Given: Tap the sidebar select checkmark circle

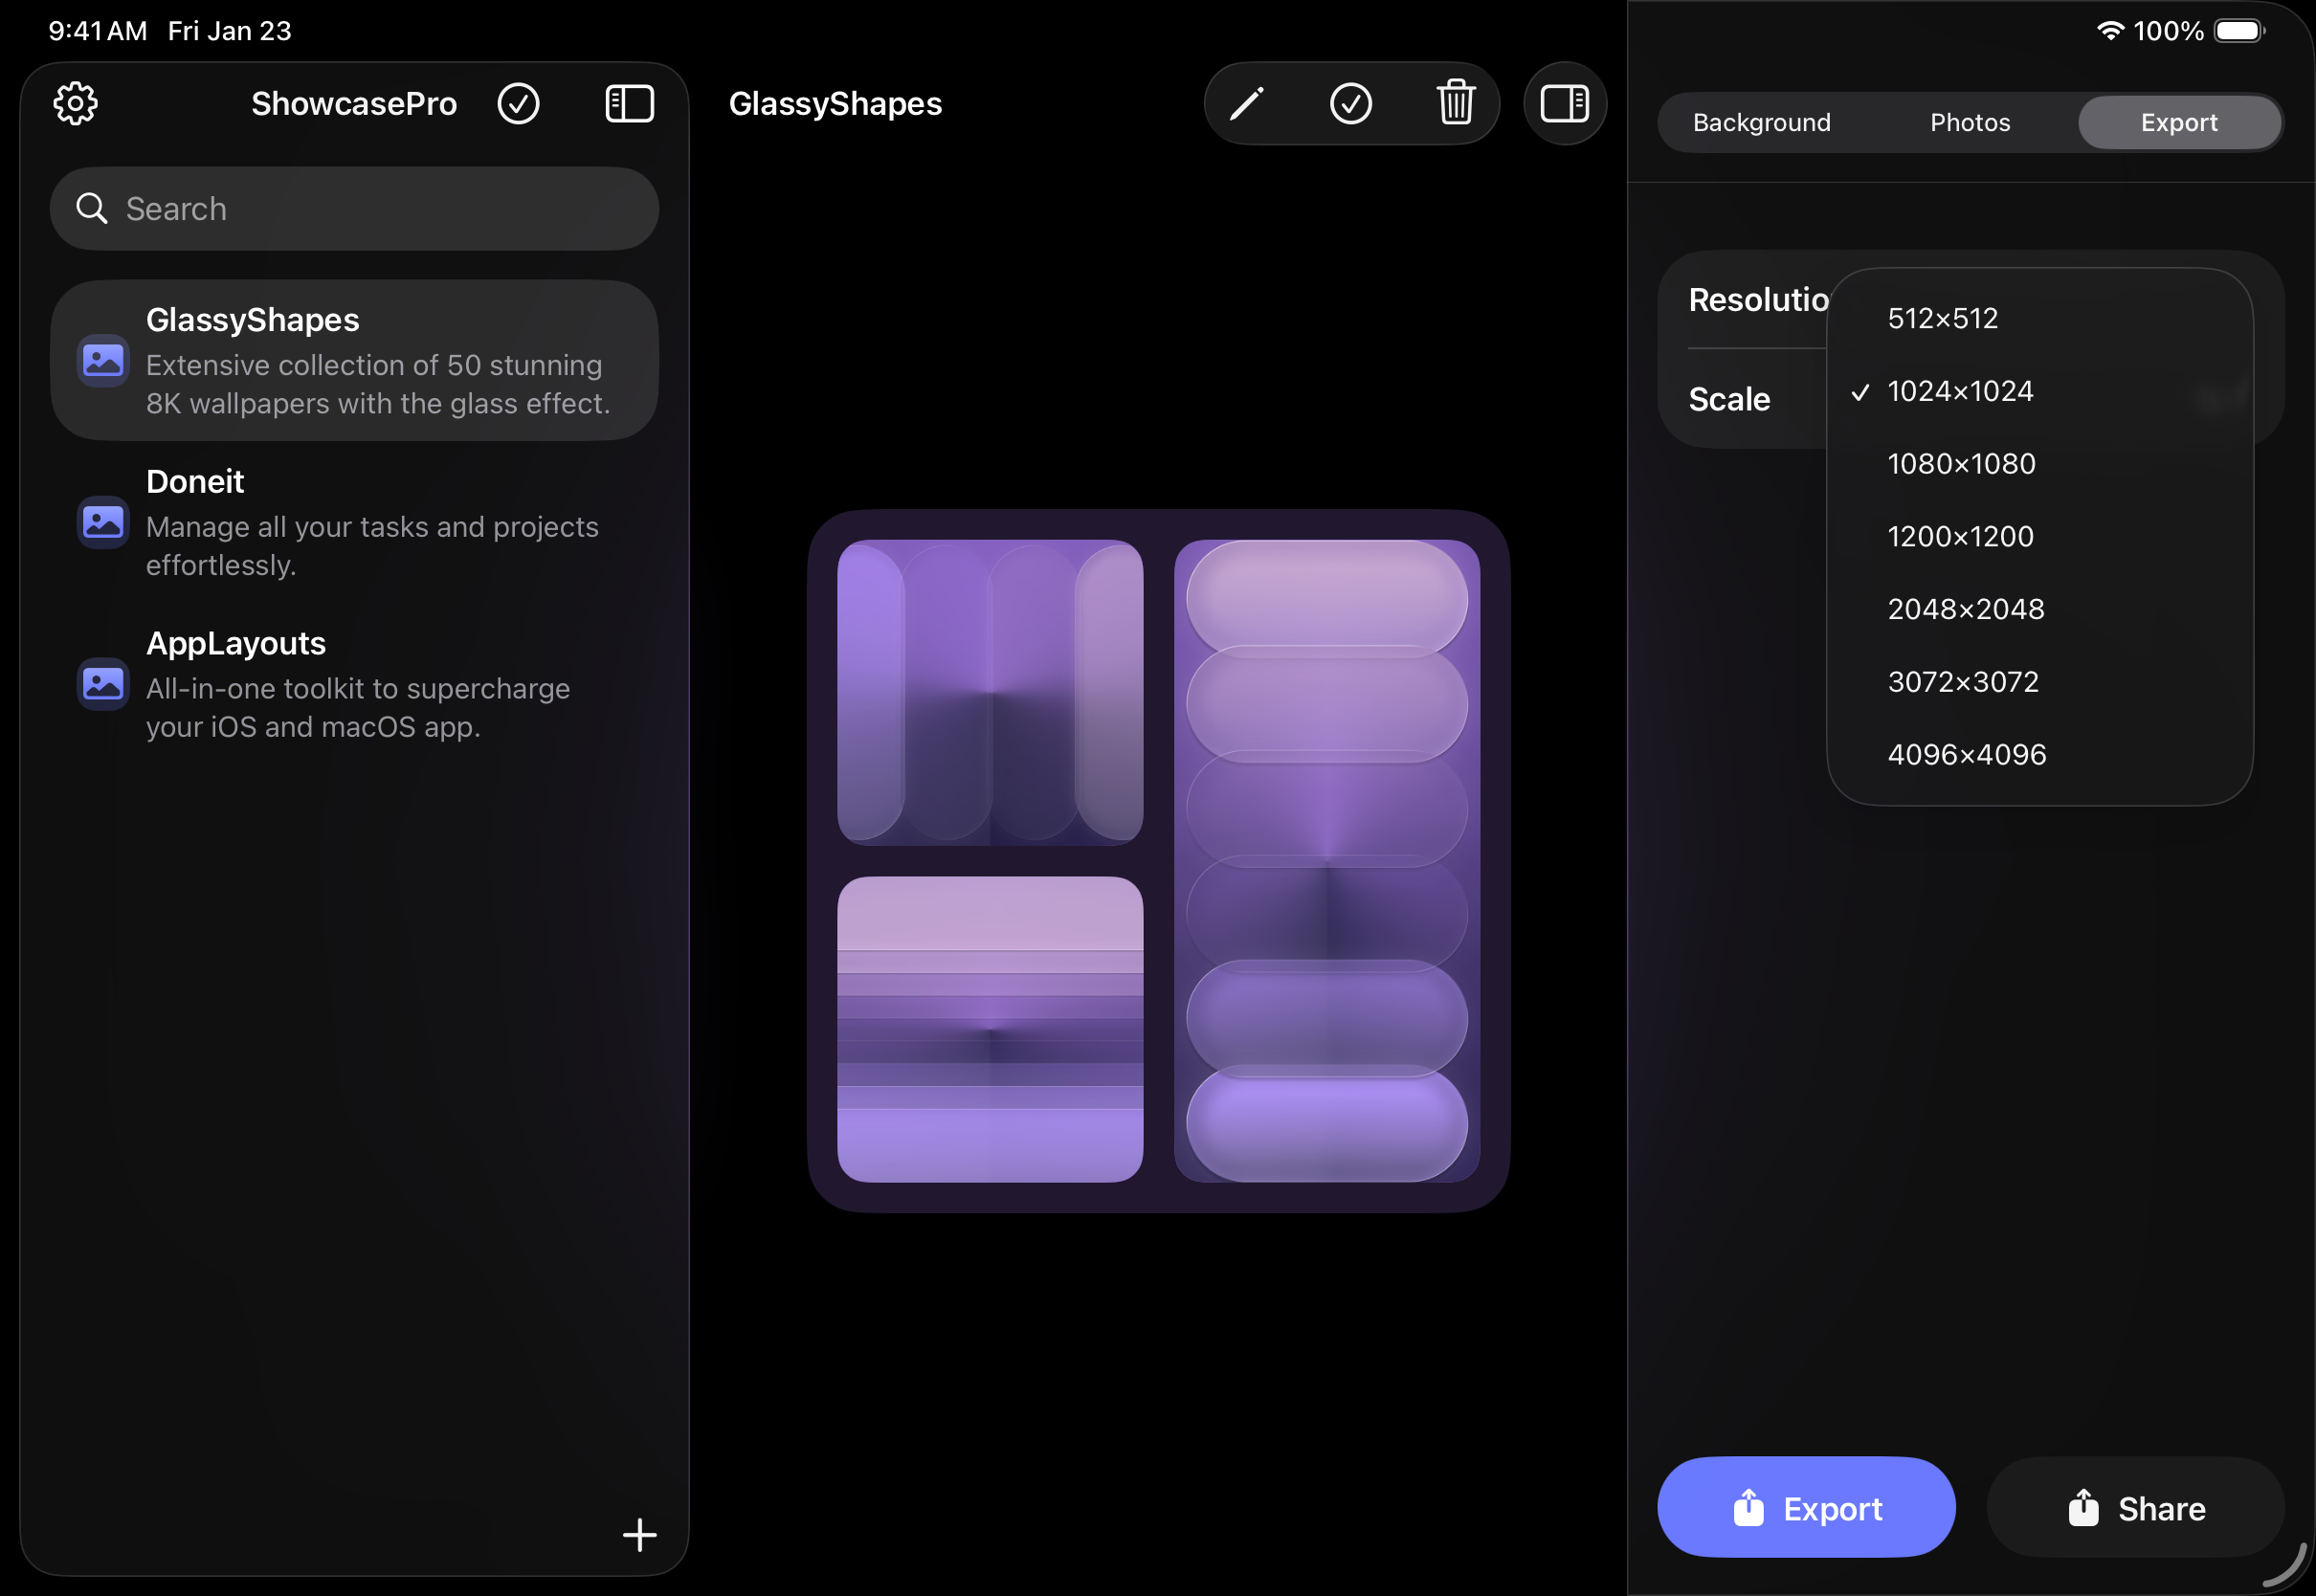Looking at the screenshot, I should (x=518, y=104).
